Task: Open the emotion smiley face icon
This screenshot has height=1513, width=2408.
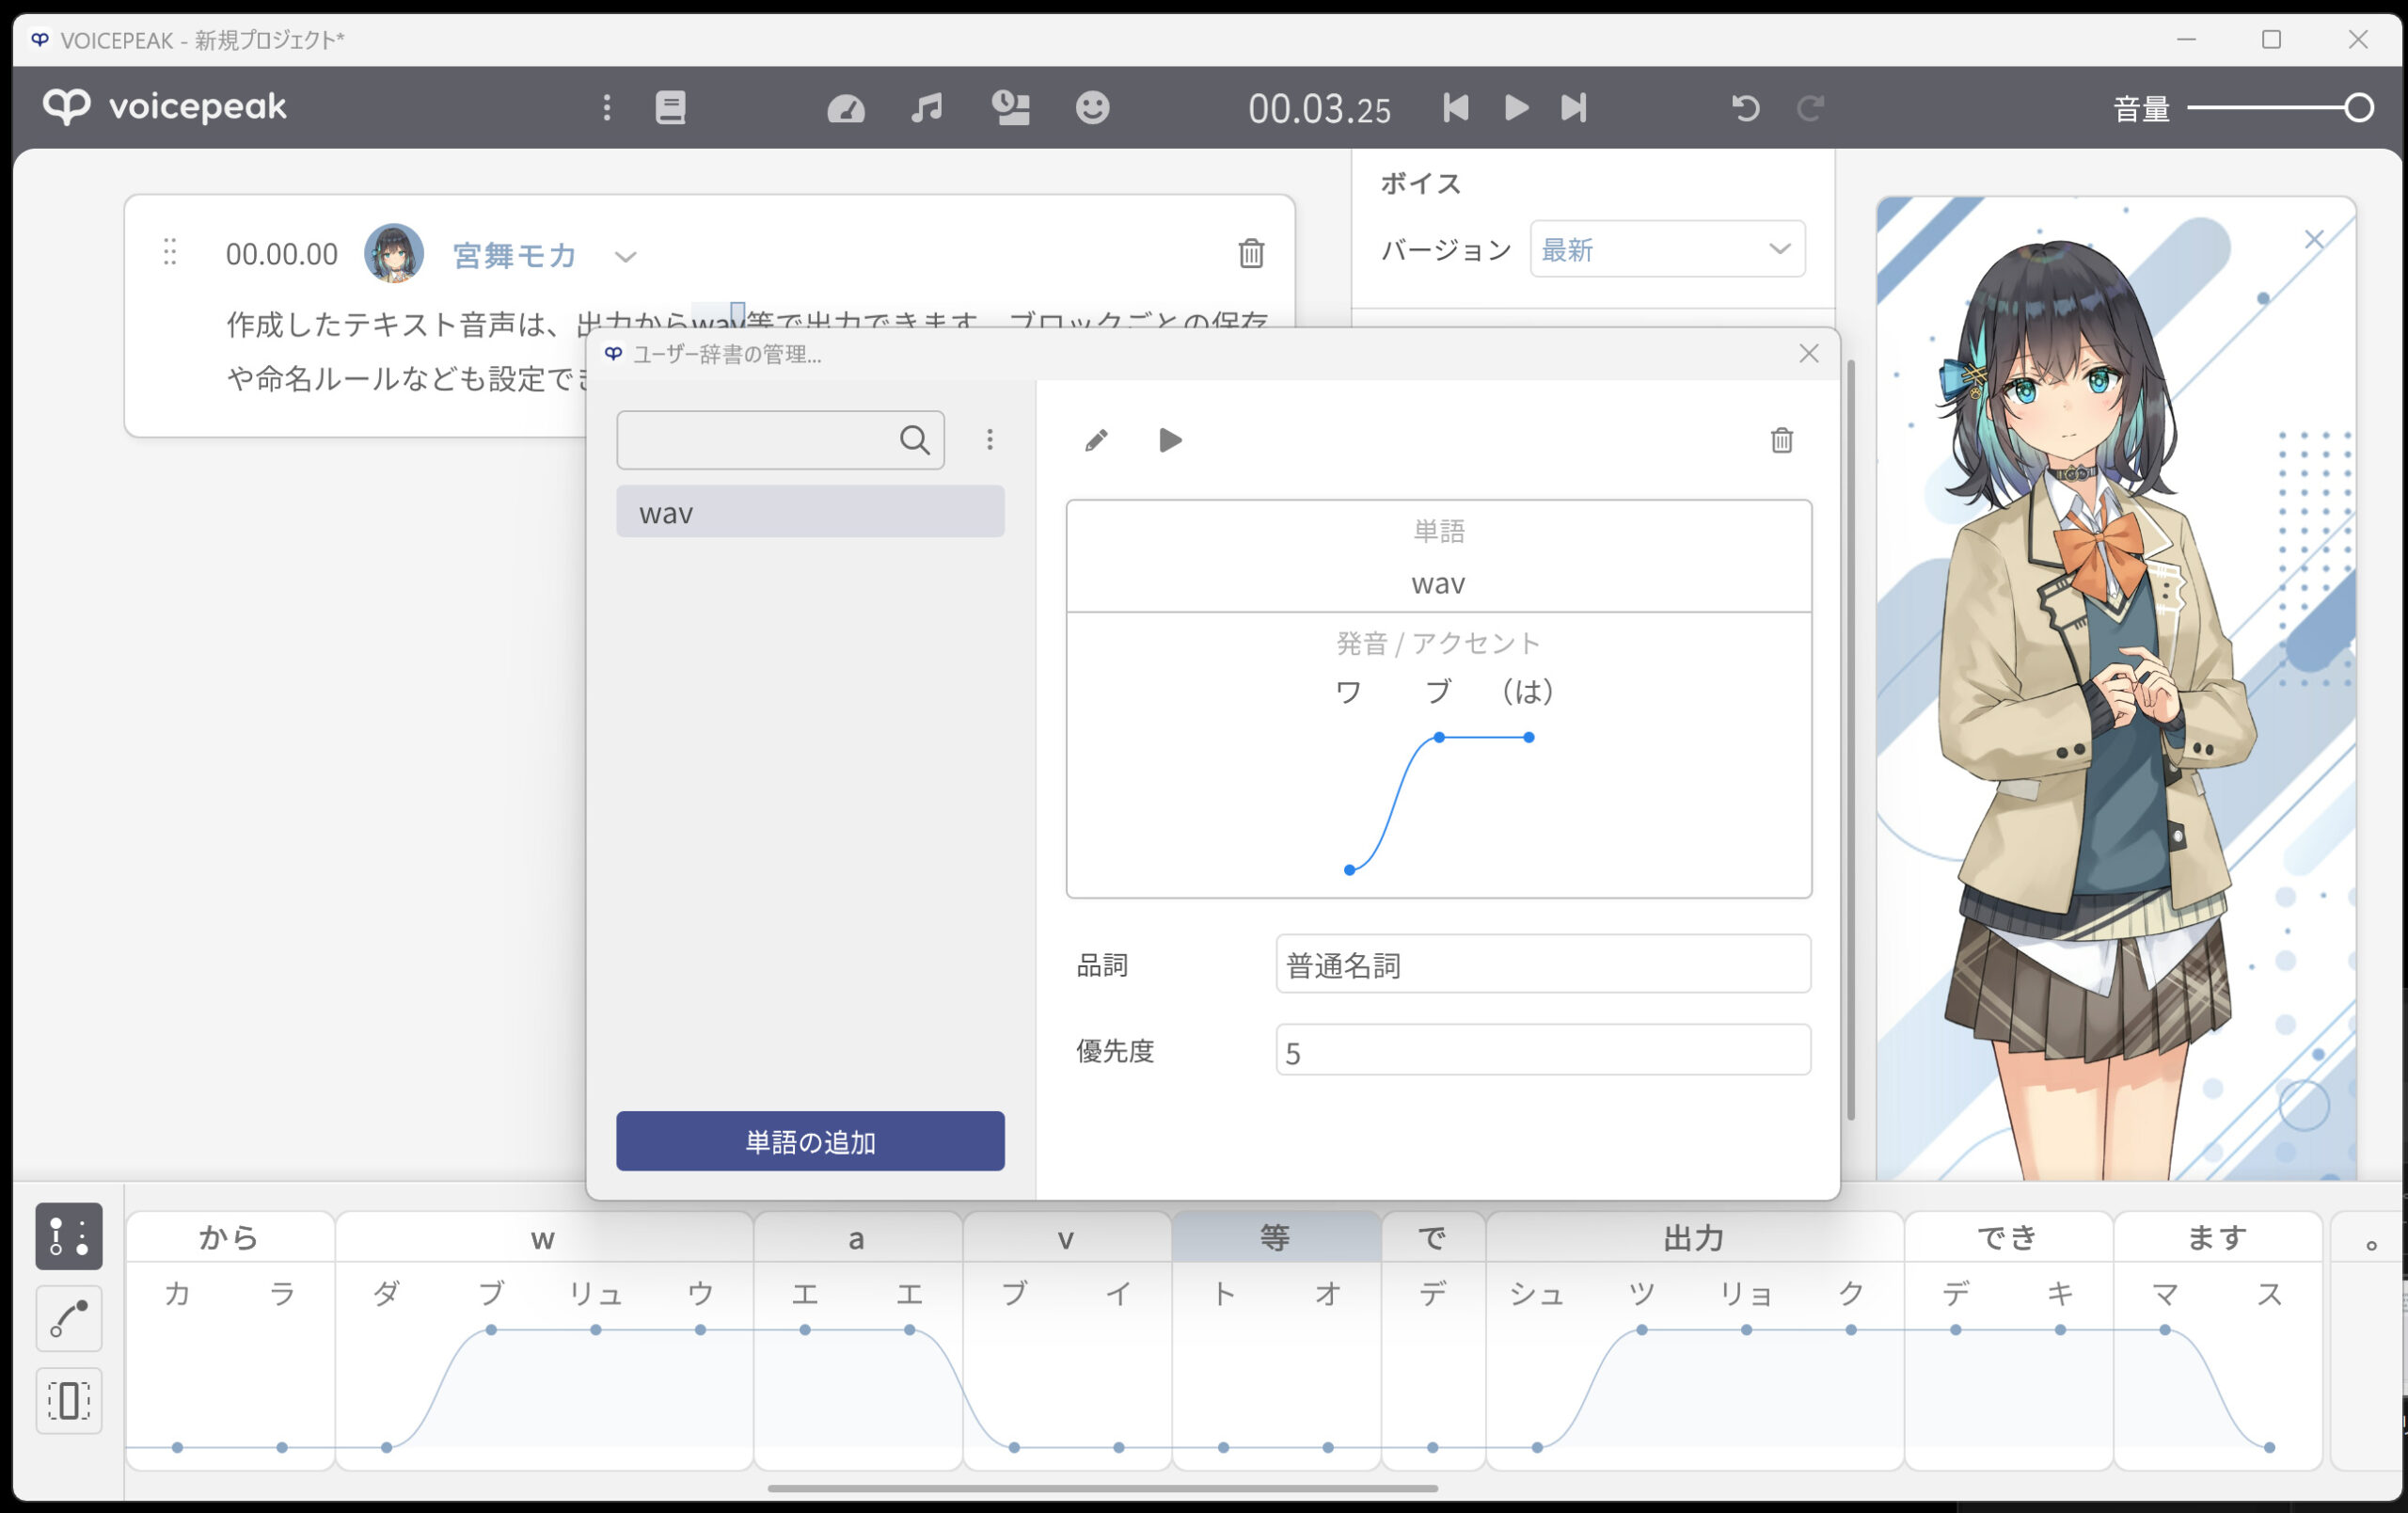Action: click(1092, 107)
